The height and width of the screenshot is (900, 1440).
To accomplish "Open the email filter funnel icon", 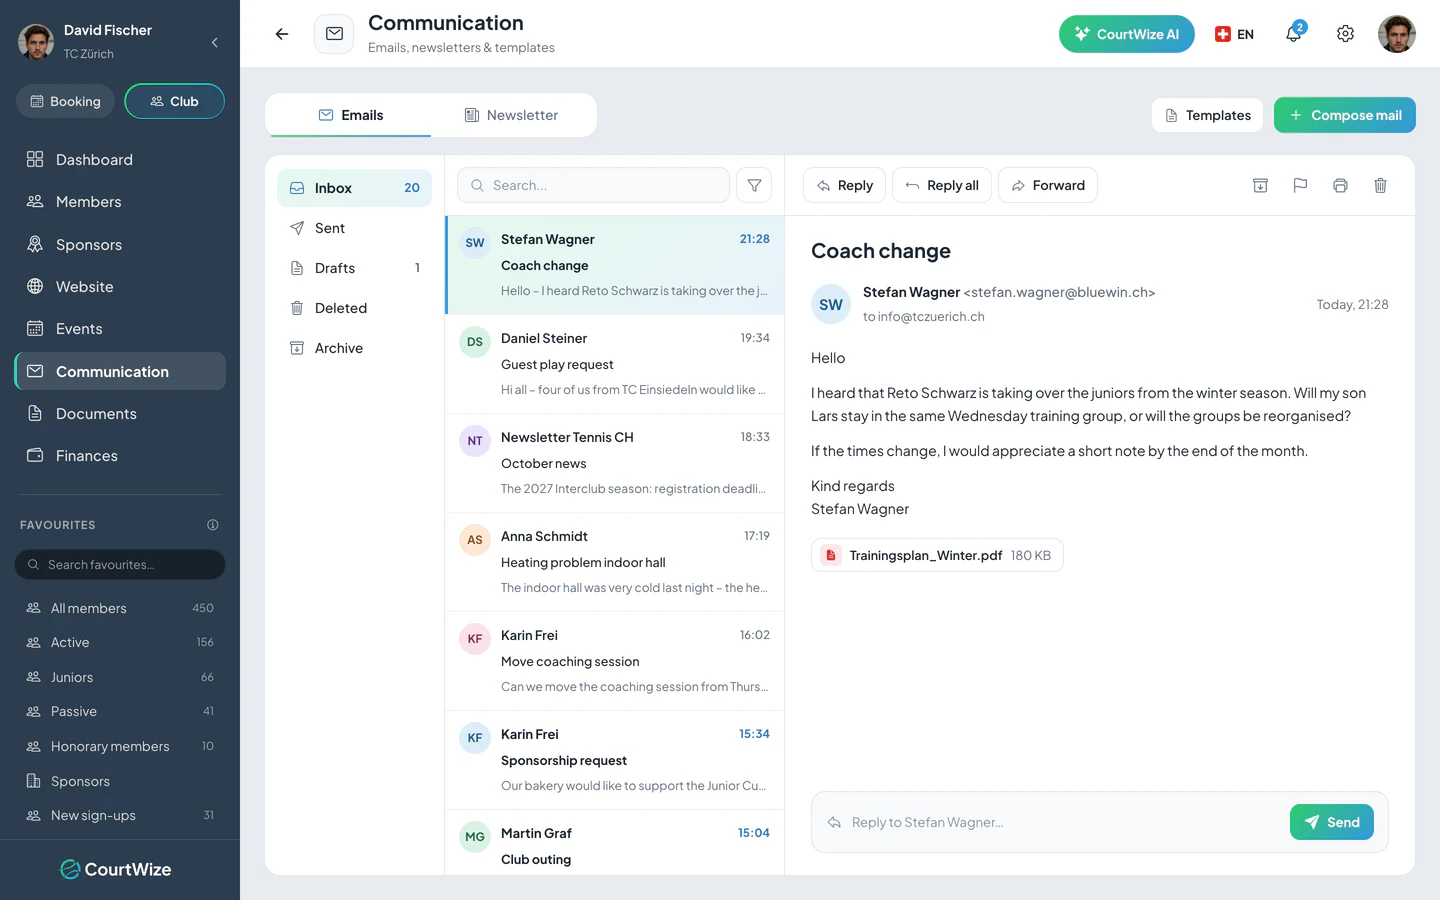I will pos(754,185).
